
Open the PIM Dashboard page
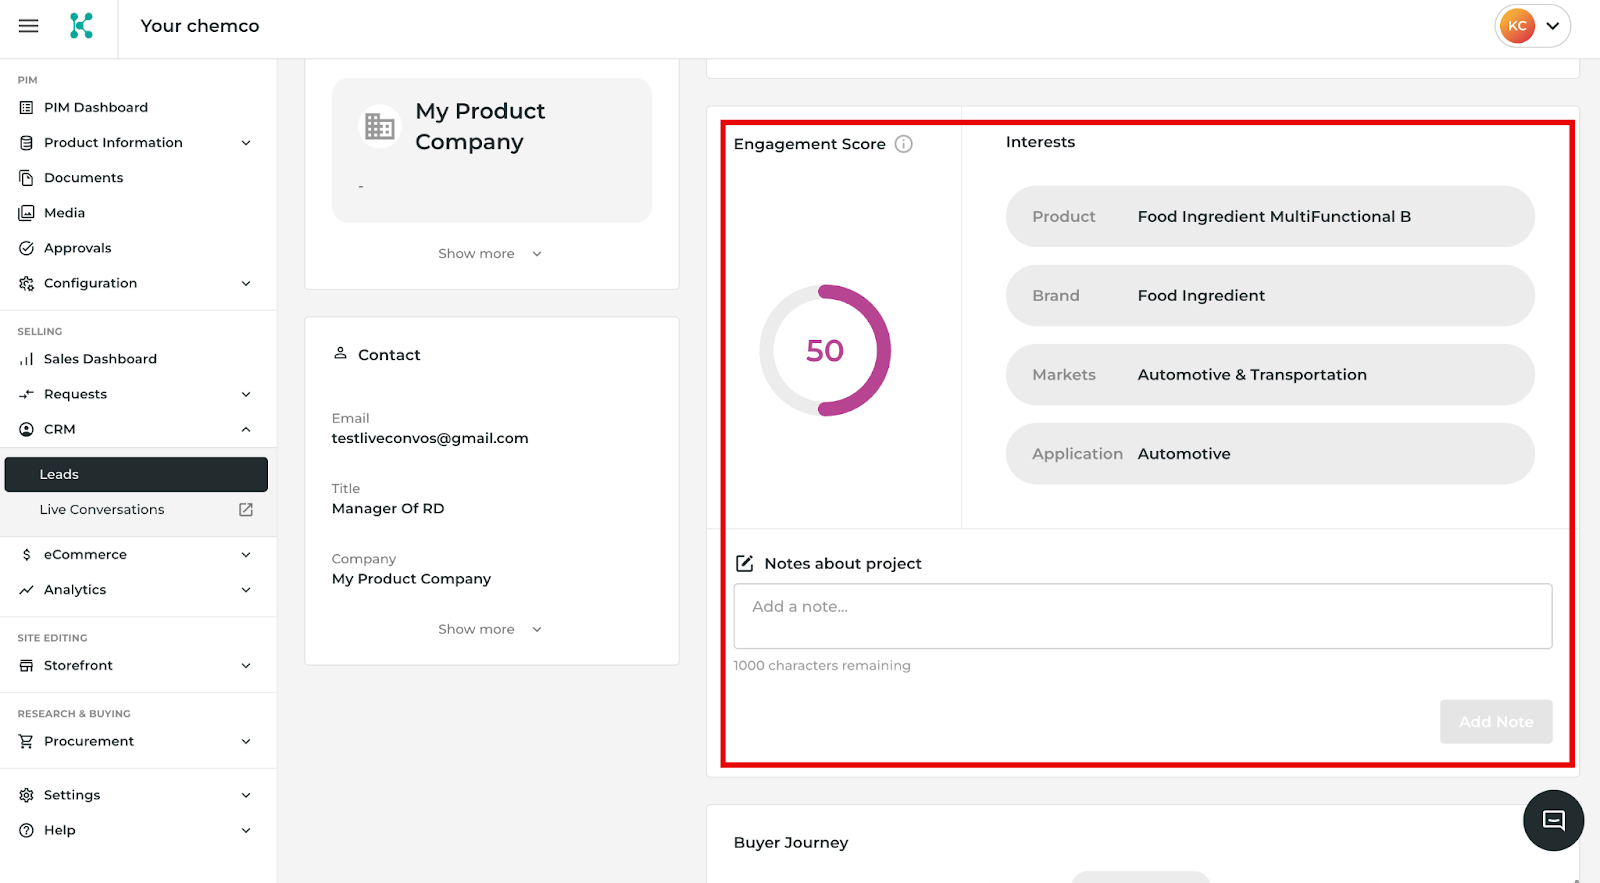96,108
